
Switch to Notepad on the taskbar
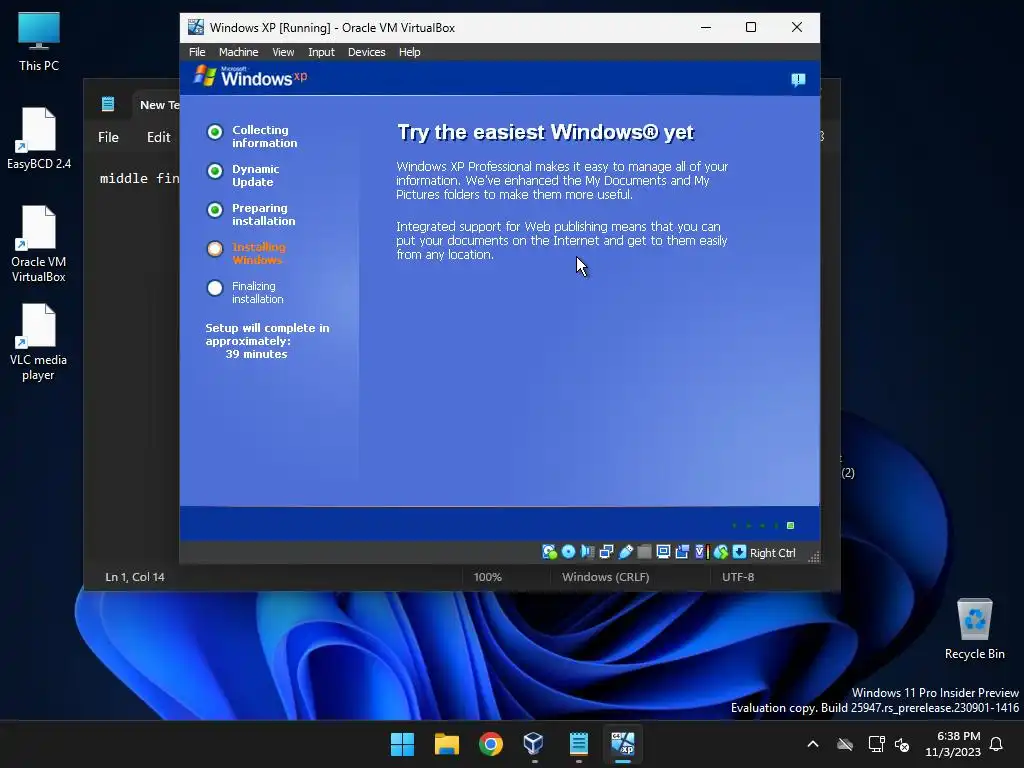point(579,744)
